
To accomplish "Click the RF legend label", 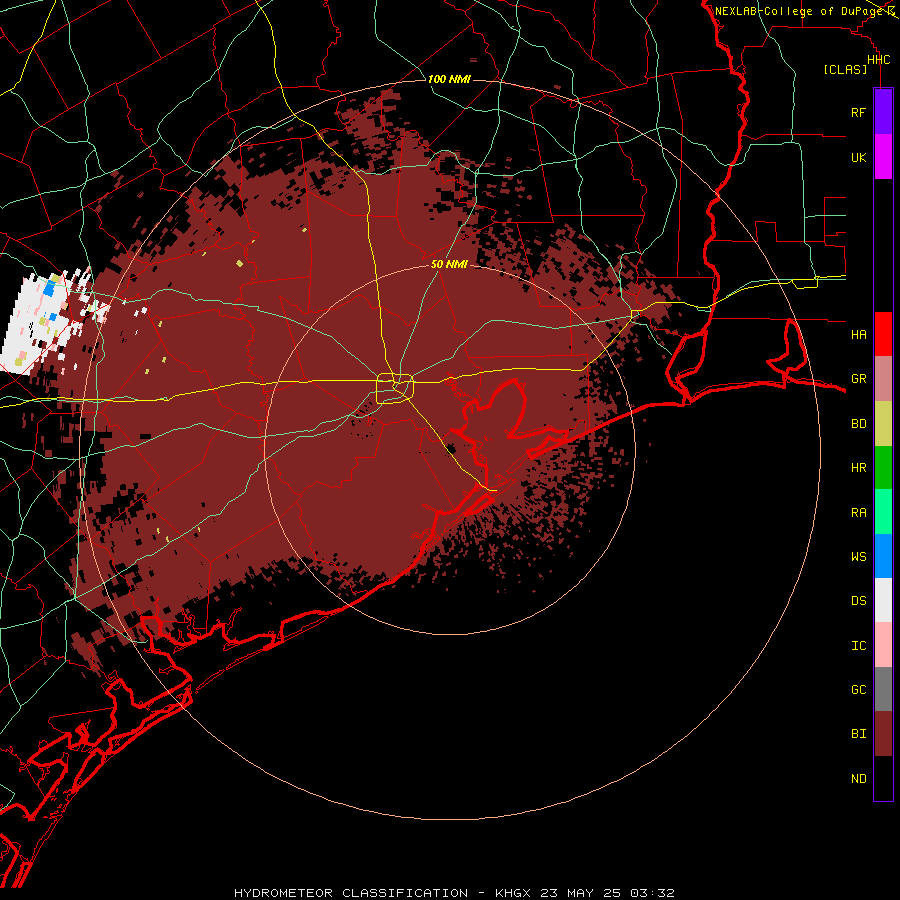I will point(858,112).
